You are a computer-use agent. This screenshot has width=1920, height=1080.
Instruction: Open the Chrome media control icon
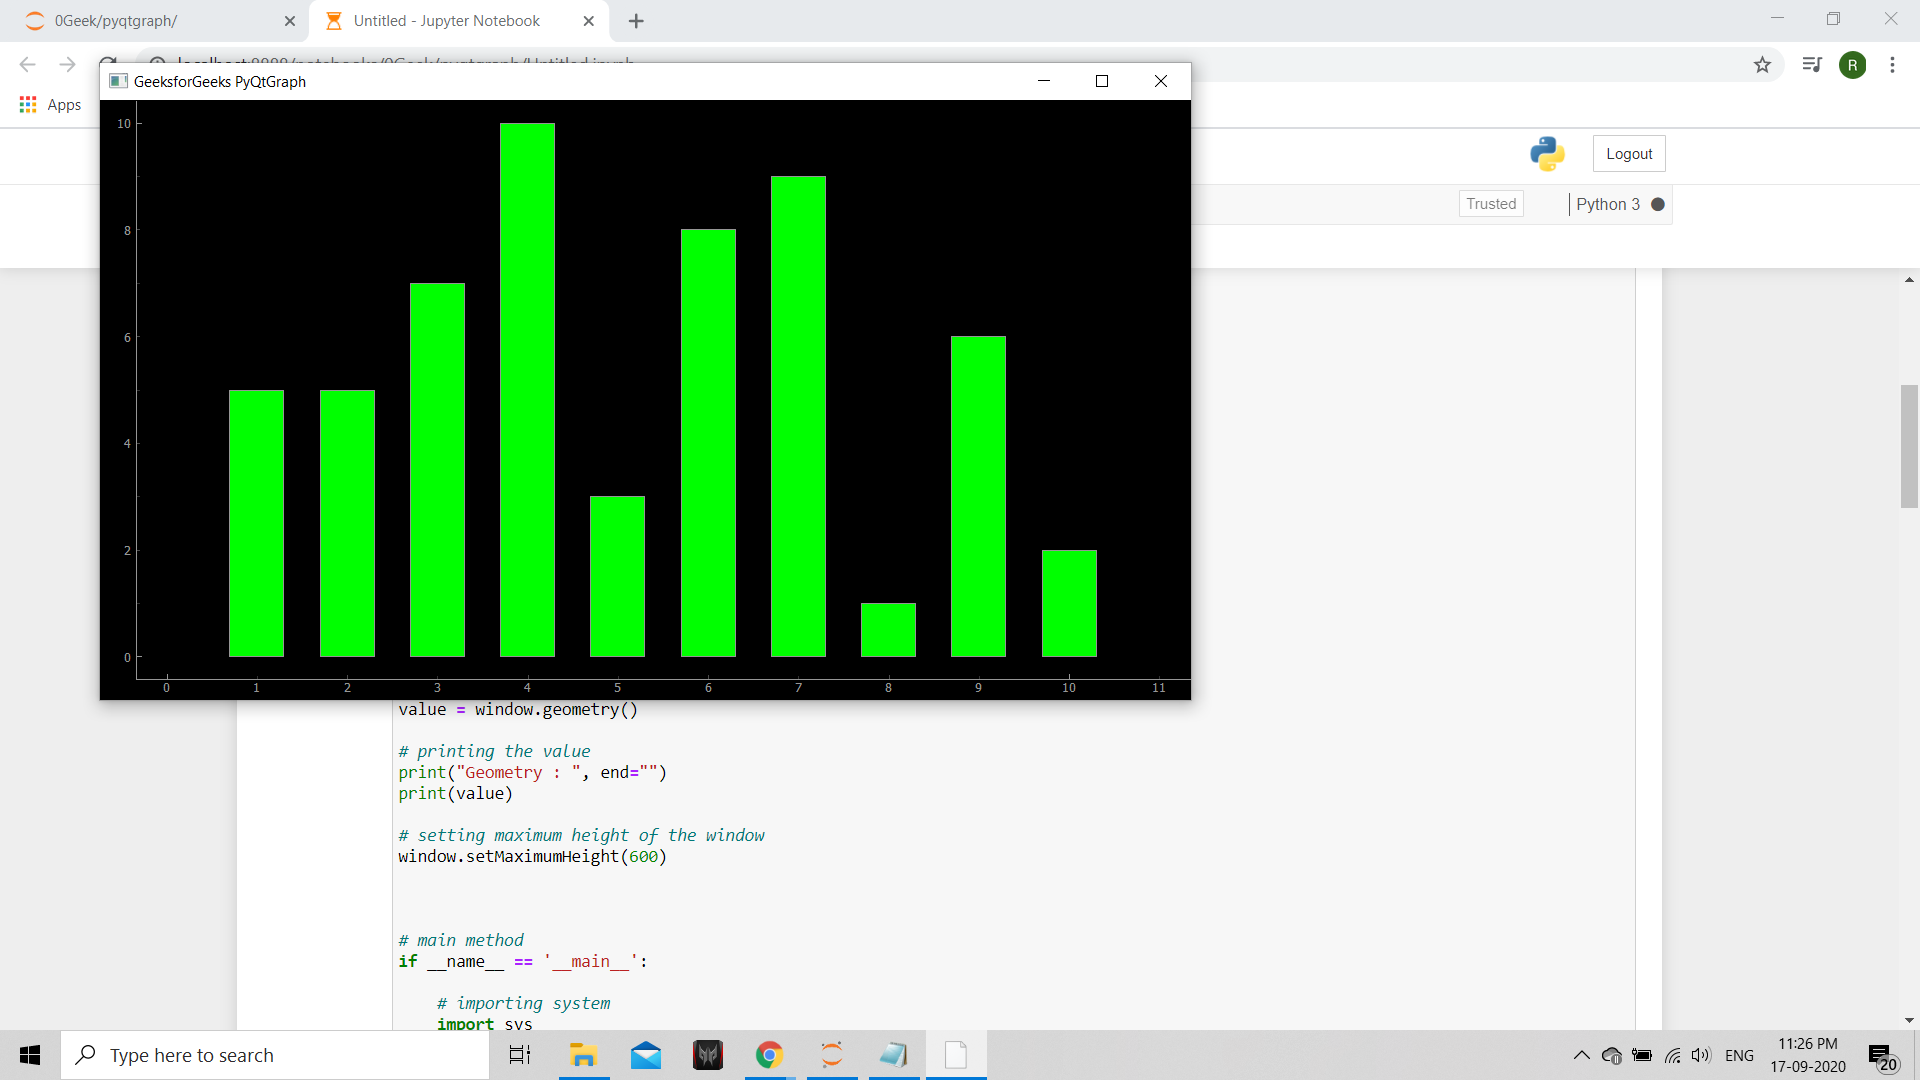click(1812, 65)
